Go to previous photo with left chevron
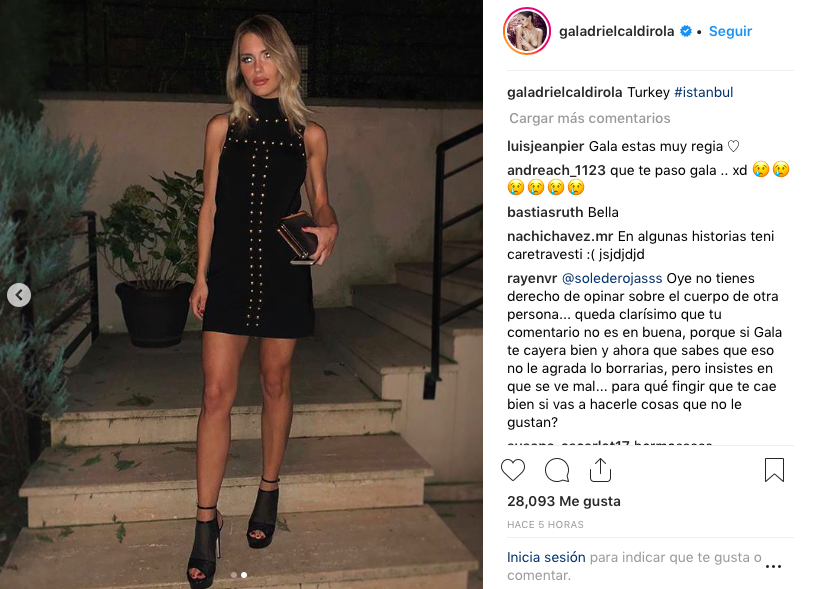The width and height of the screenshot is (814, 589). click(x=19, y=295)
